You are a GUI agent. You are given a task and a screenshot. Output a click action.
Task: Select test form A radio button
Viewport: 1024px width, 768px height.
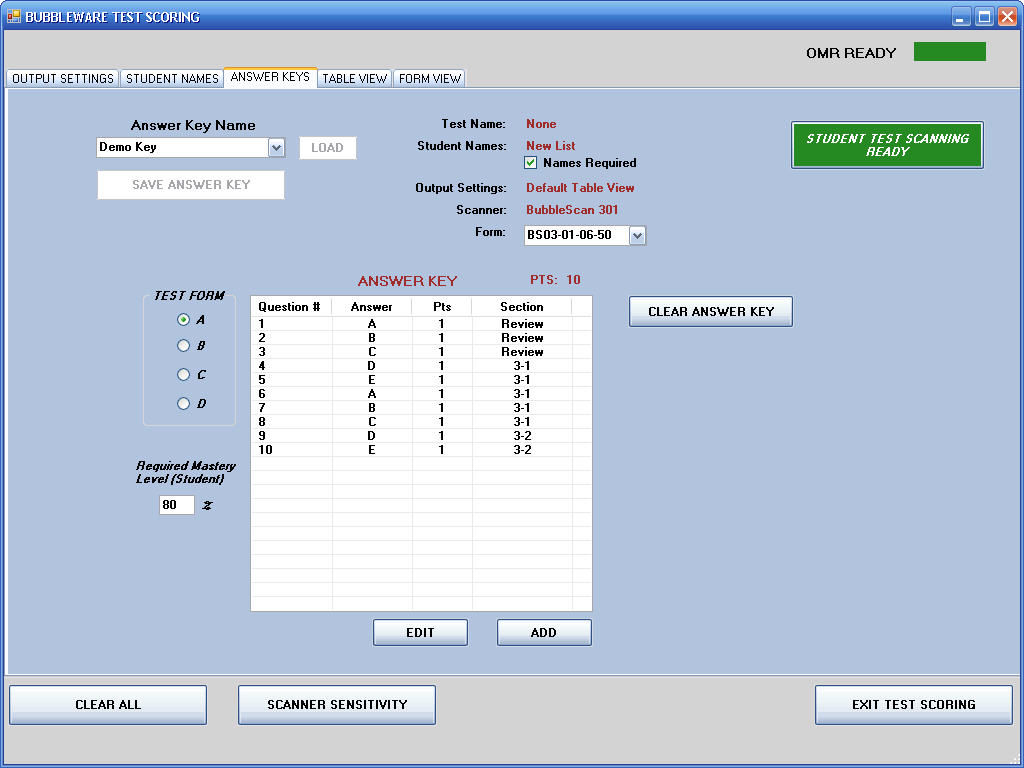[184, 319]
